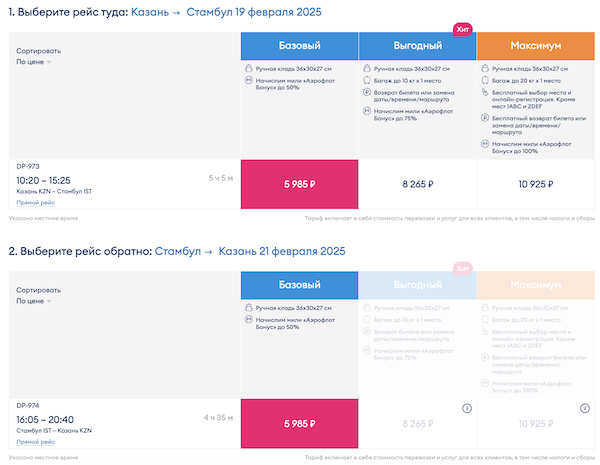Image resolution: width=600 pixels, height=465 pixels.
Task: Select the 5 985 ₽ Базовый fare for DP-974
Action: pyautogui.click(x=299, y=423)
